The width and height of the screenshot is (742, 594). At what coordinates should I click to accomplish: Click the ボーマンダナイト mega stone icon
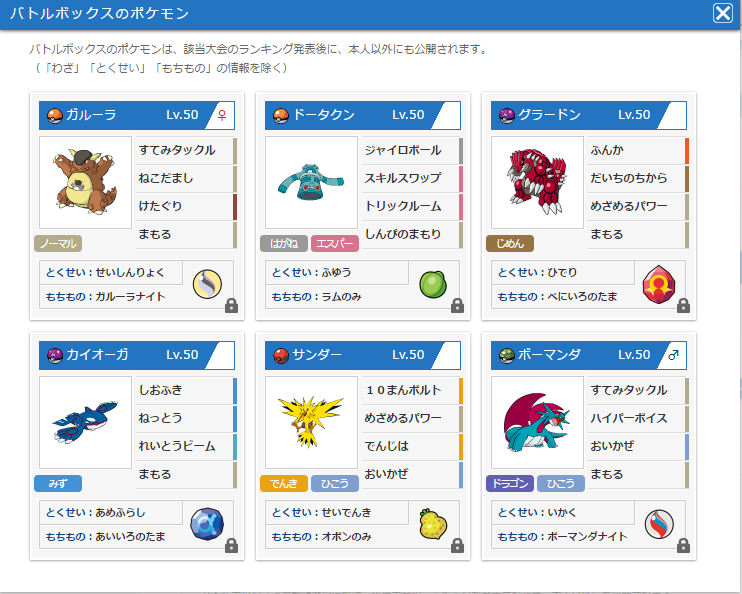tap(659, 524)
